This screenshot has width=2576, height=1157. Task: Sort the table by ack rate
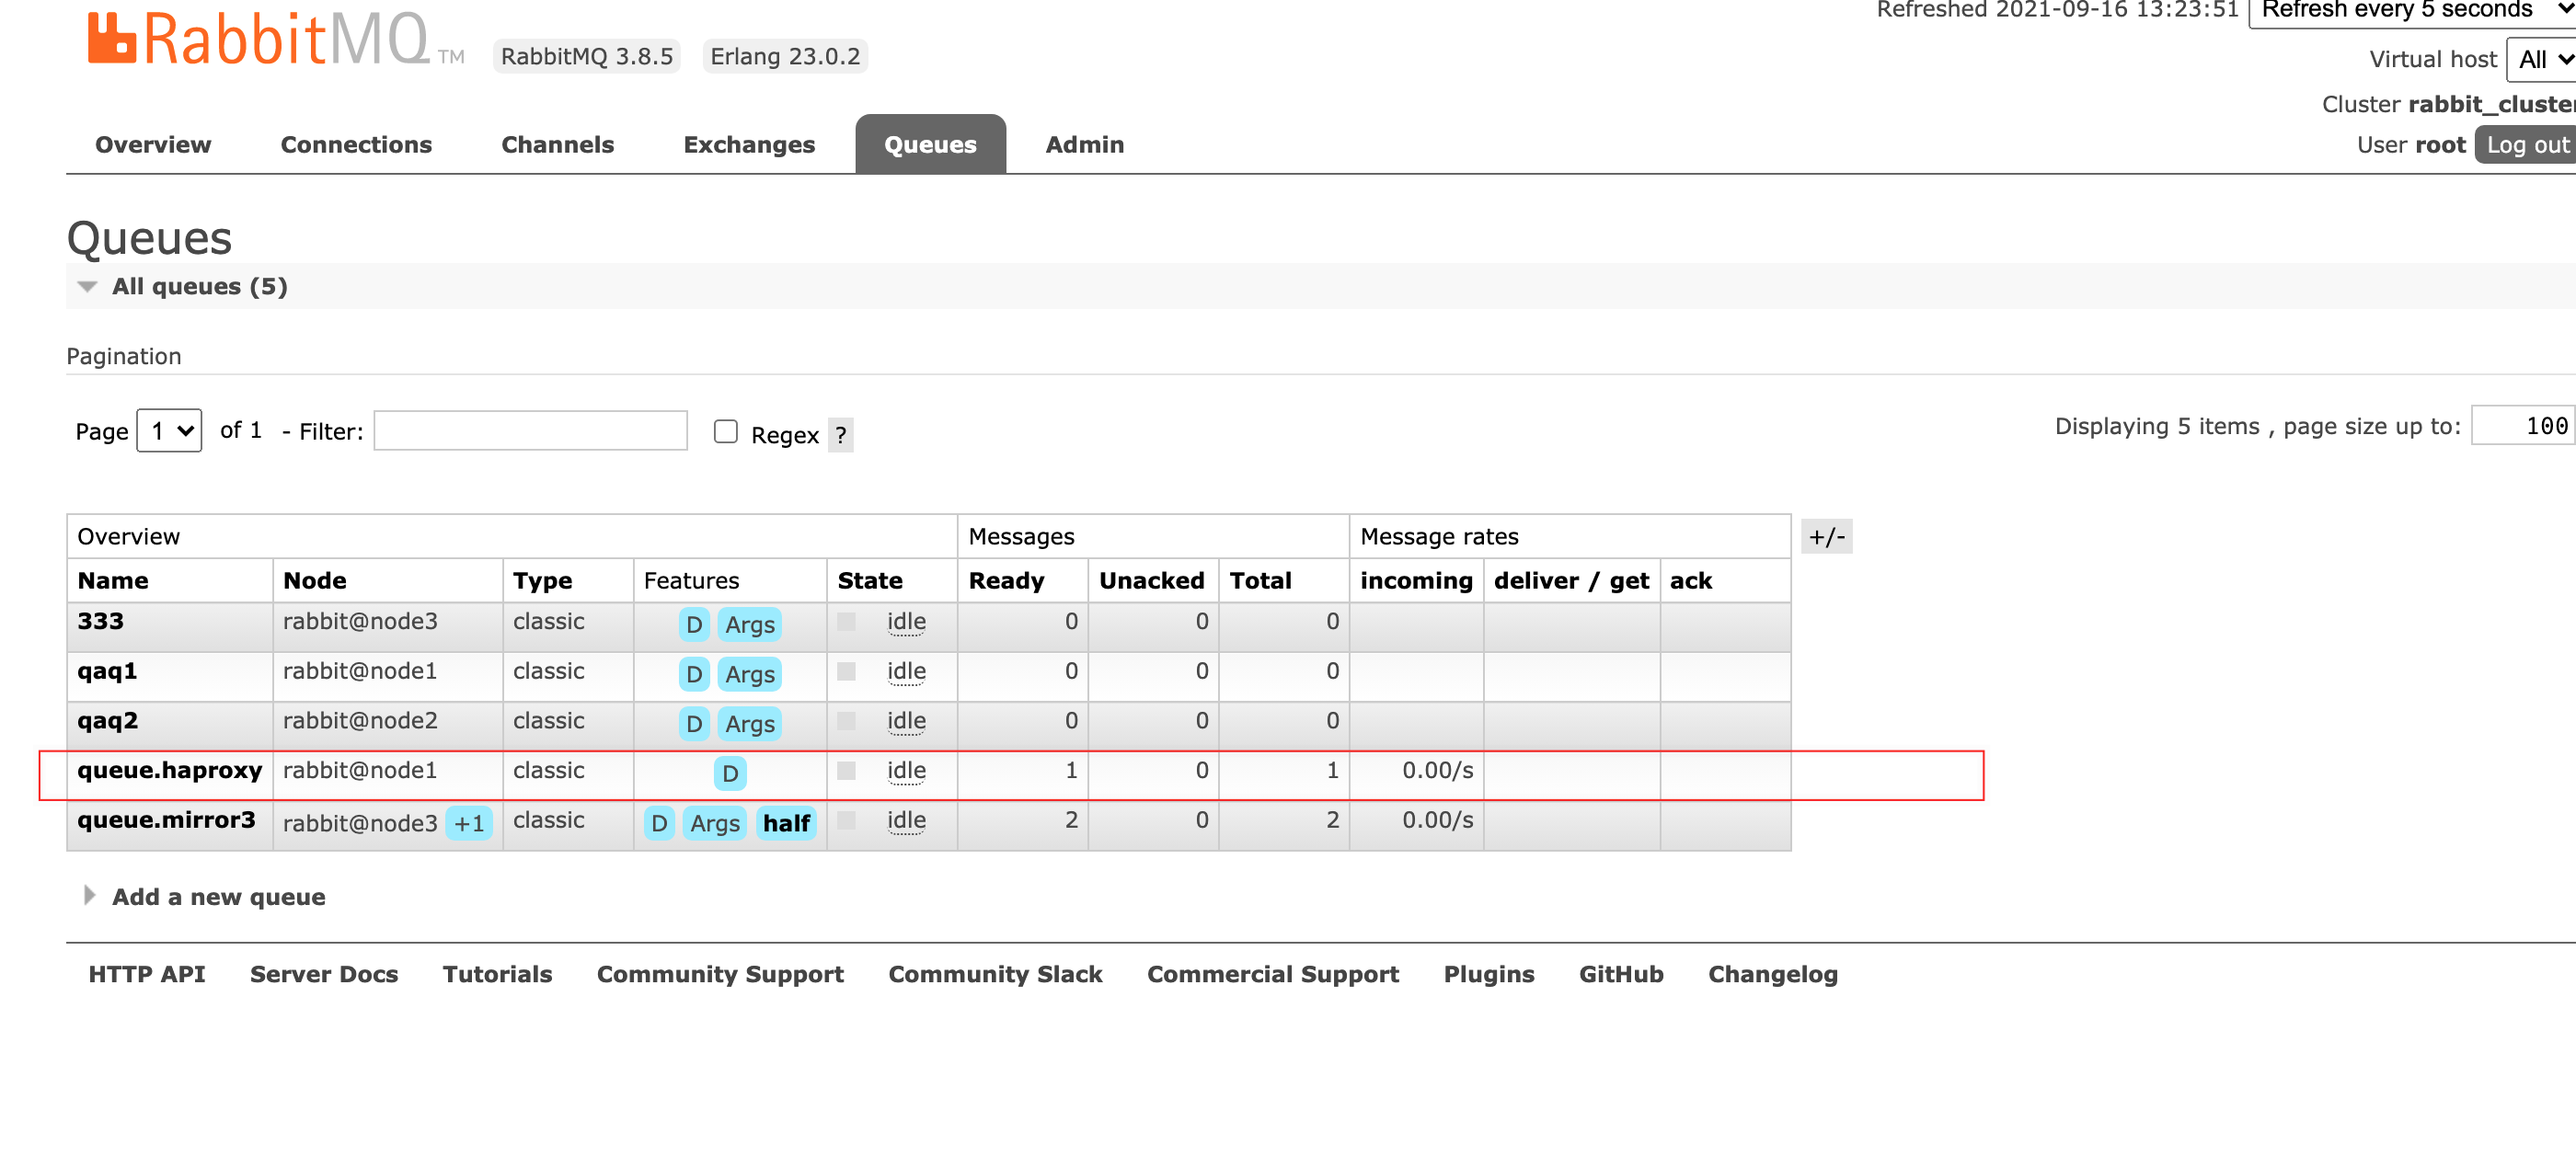(x=1691, y=581)
